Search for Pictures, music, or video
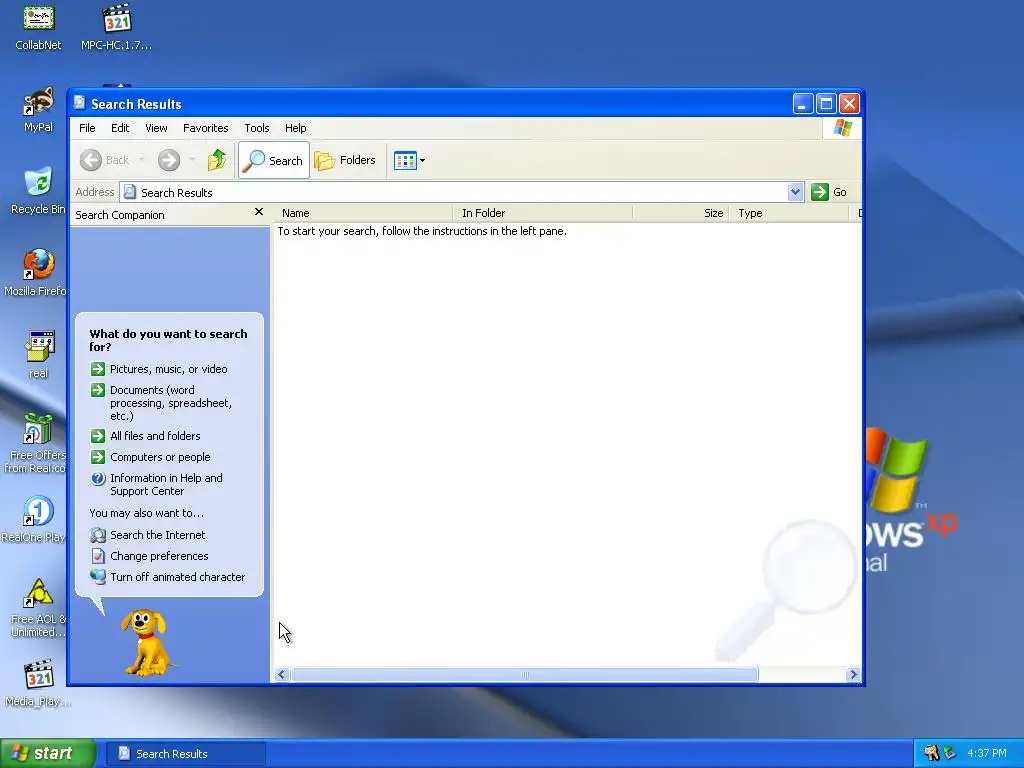 point(168,369)
